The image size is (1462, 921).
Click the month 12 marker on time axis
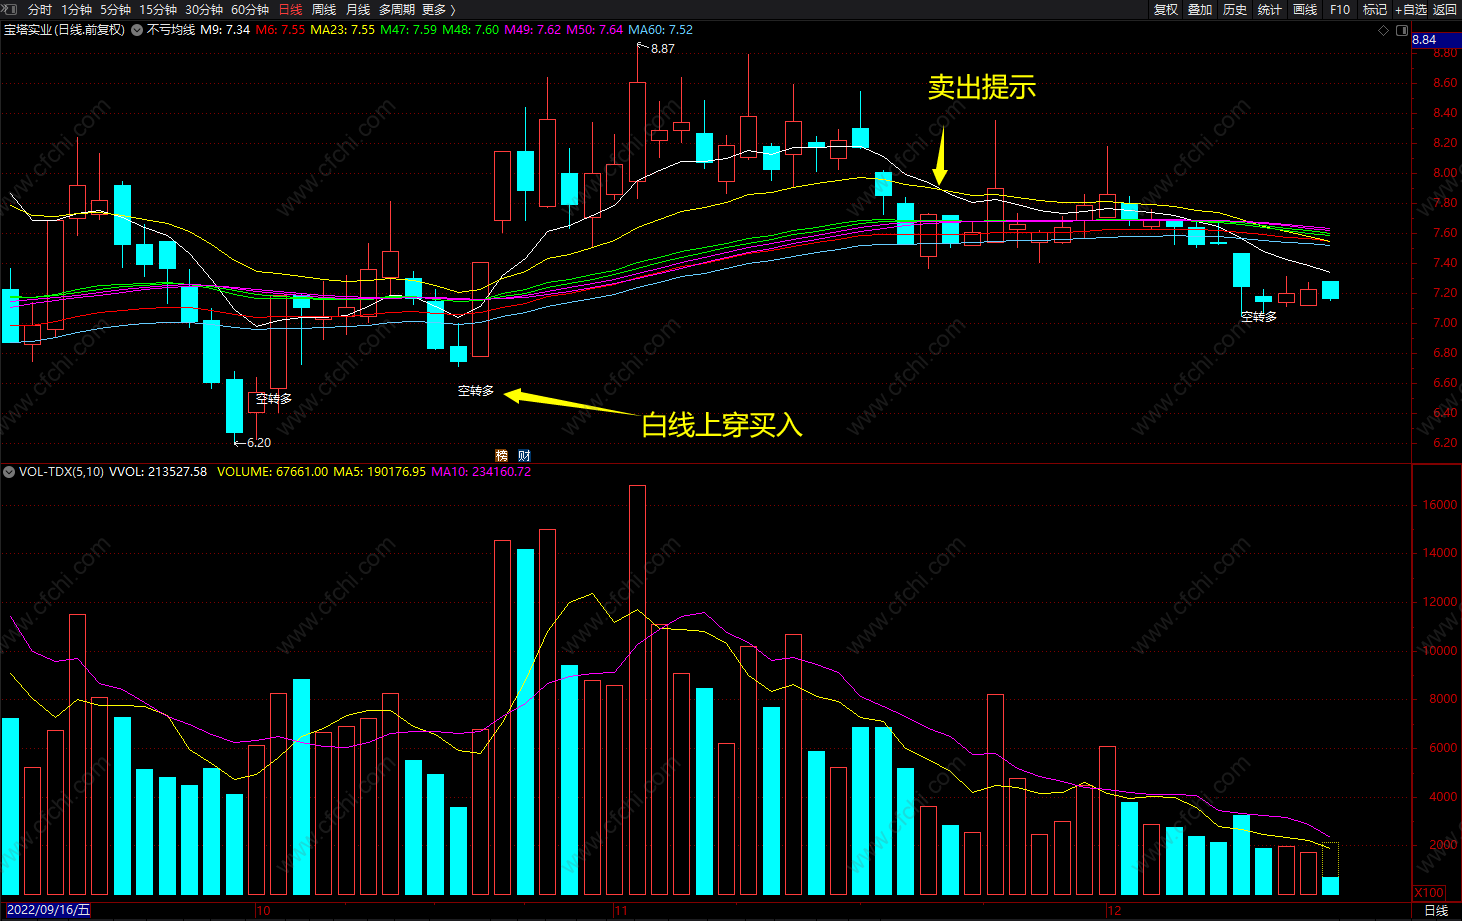pyautogui.click(x=1114, y=910)
